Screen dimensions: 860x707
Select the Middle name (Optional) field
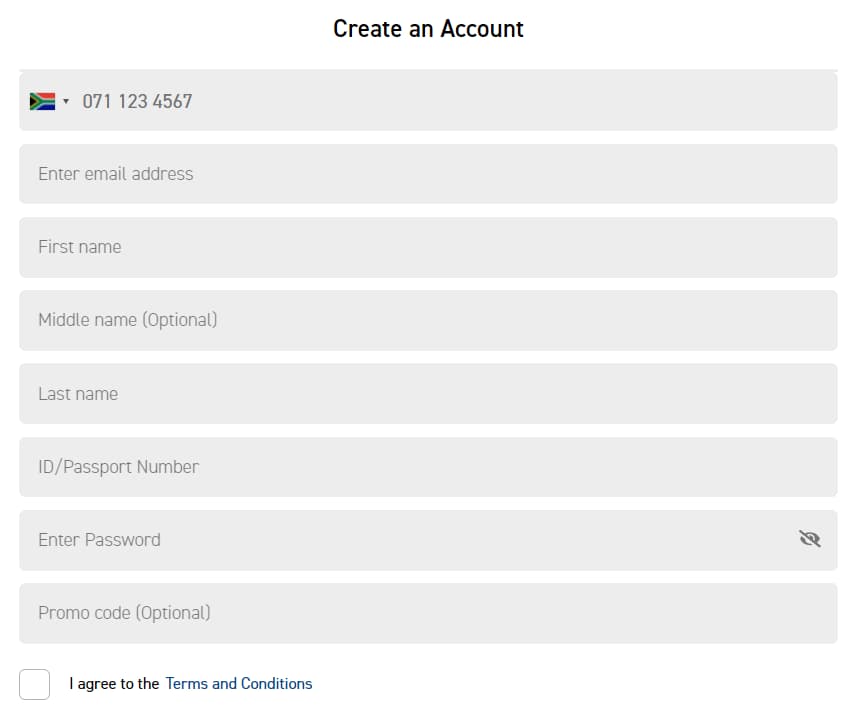[x=428, y=320]
